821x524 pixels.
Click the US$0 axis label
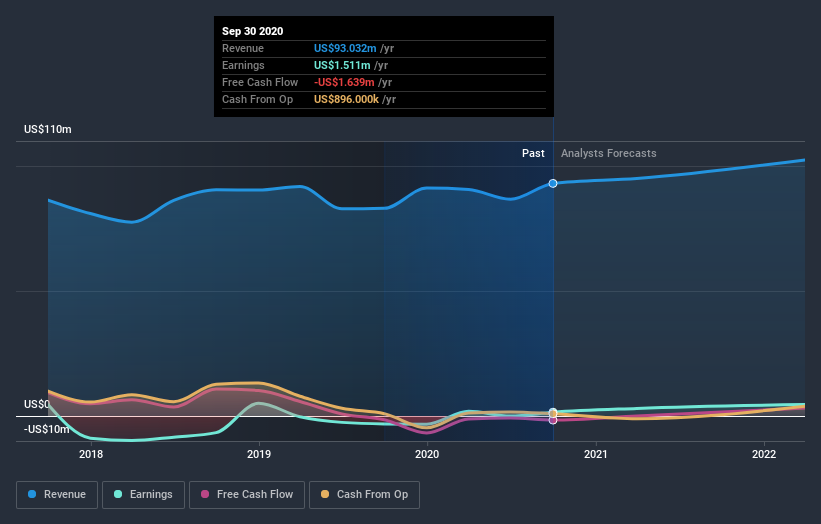36,405
